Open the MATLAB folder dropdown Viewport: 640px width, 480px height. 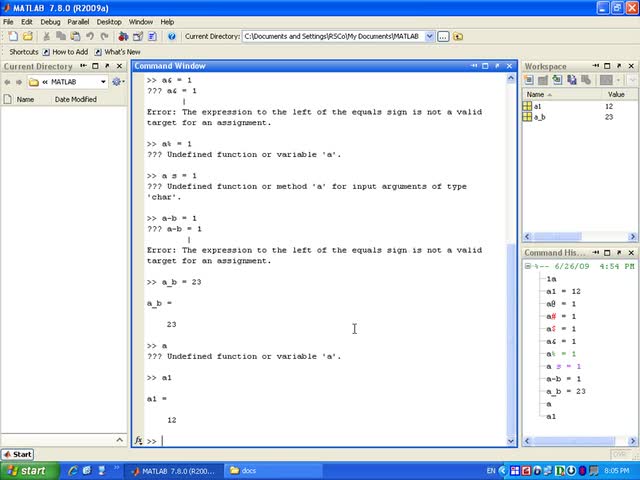(x=103, y=82)
